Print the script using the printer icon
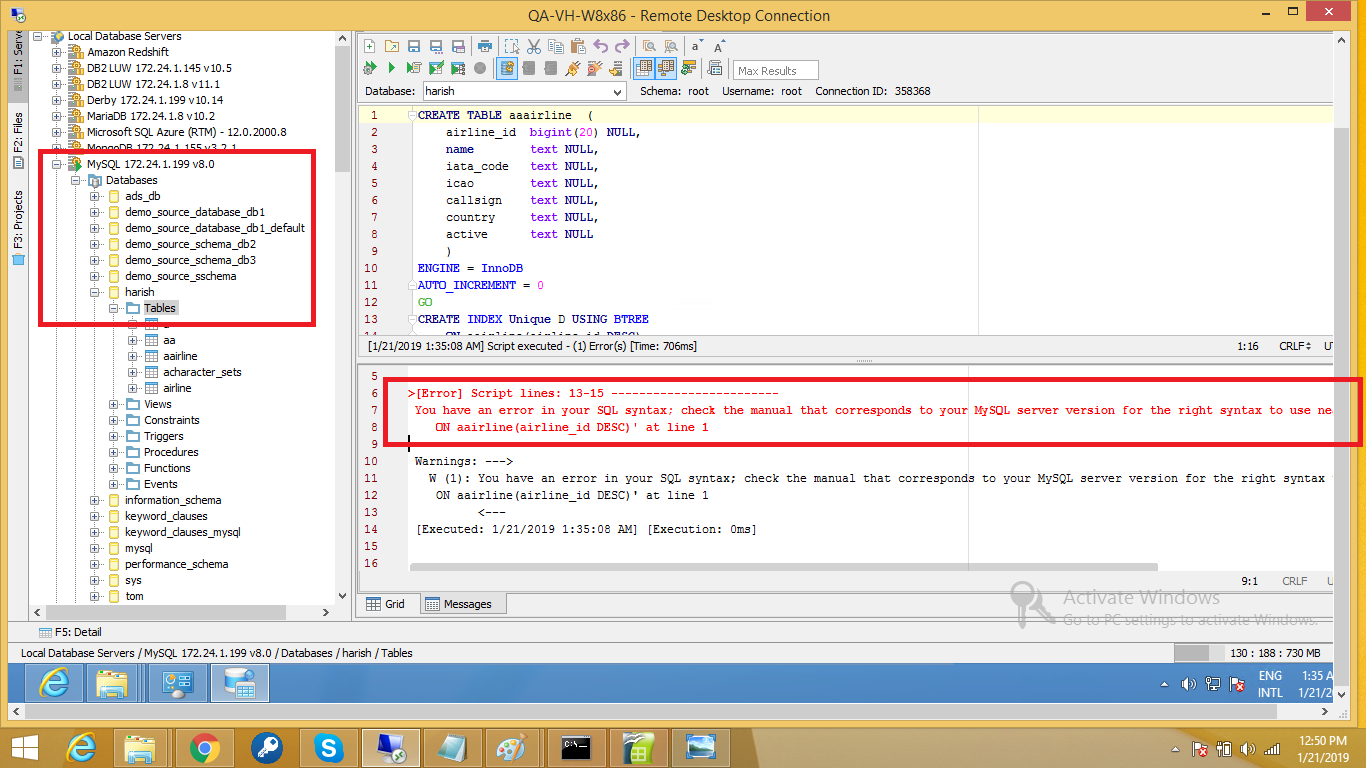The width and height of the screenshot is (1366, 768). tap(485, 46)
